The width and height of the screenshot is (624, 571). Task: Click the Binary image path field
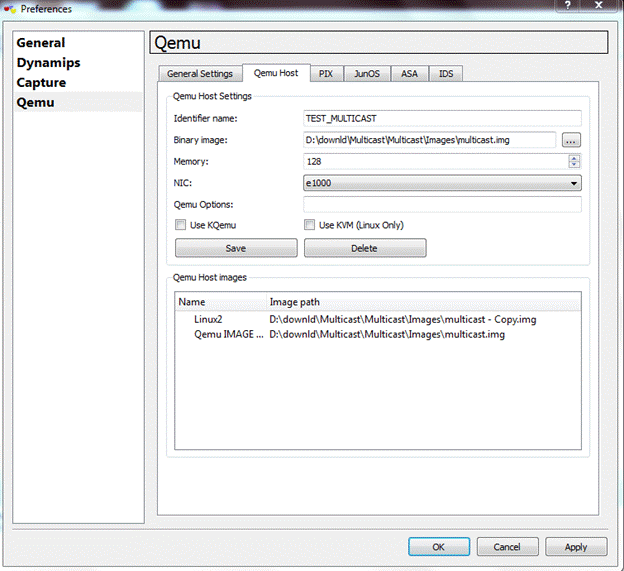pos(429,140)
